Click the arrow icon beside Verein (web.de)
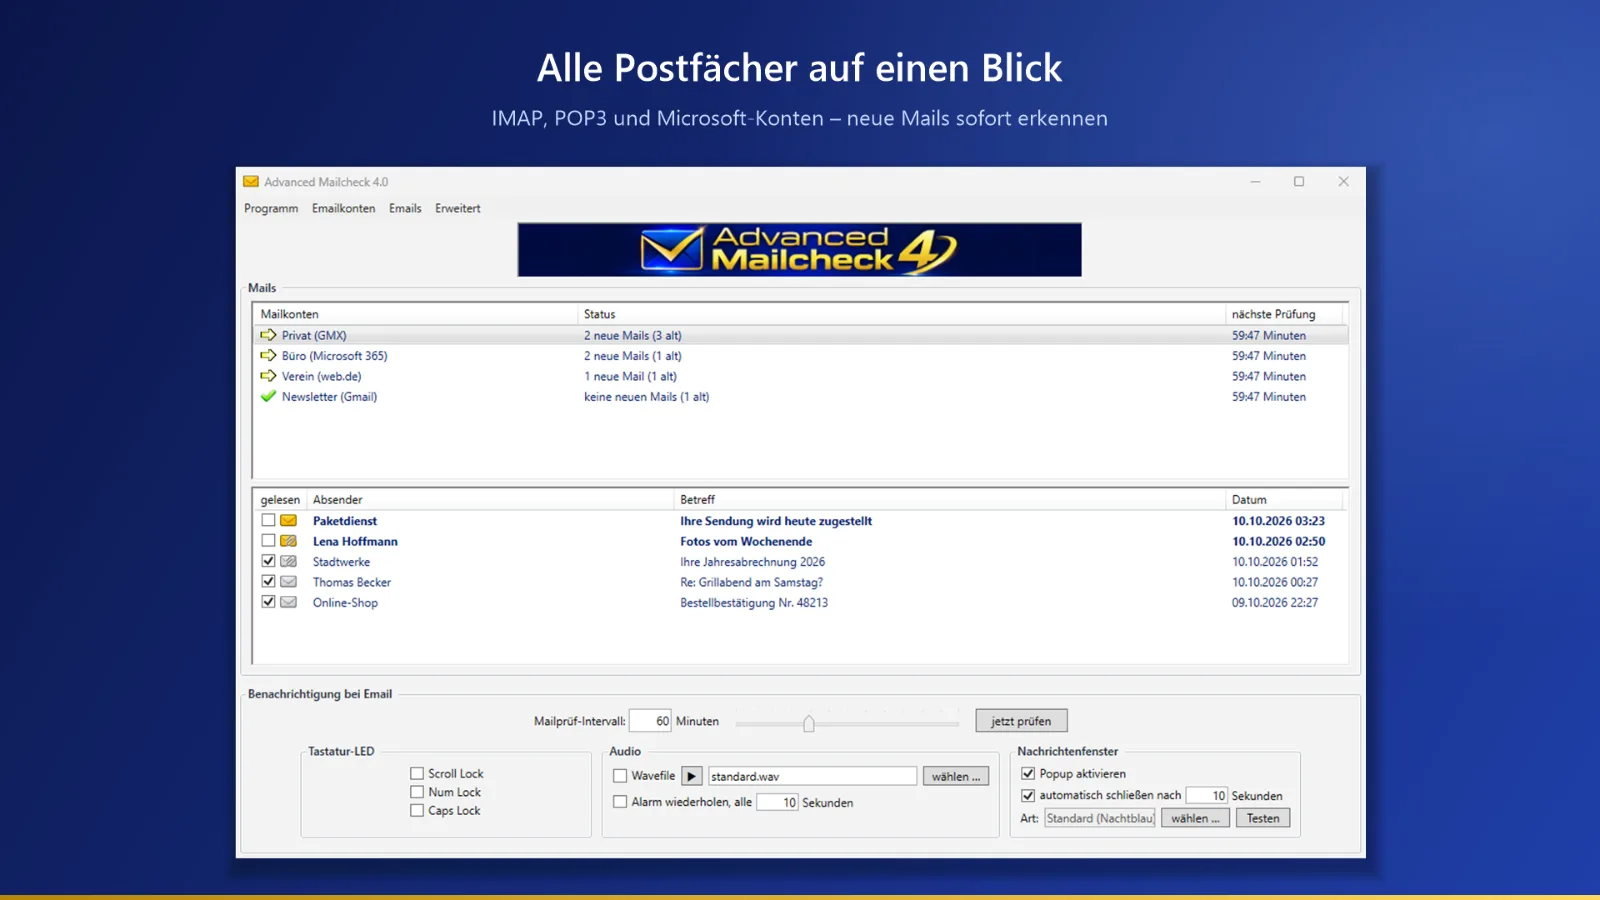1600x900 pixels. click(268, 376)
